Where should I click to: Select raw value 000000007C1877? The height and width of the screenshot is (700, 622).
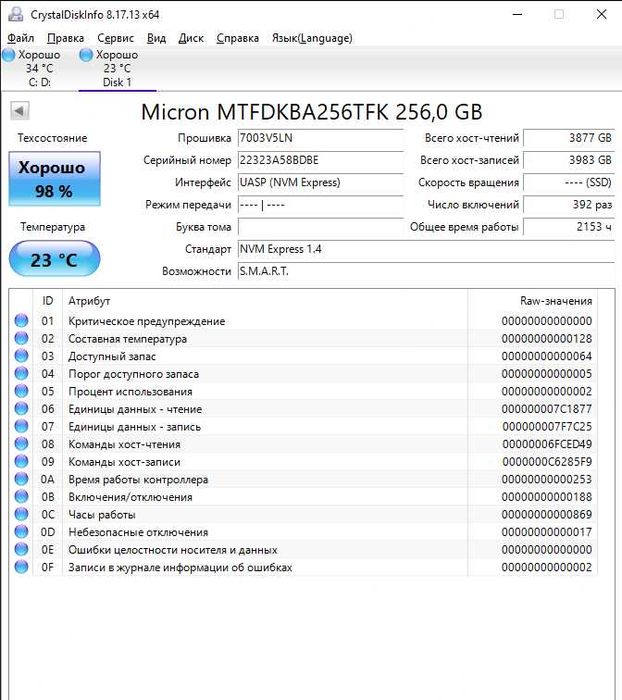(x=547, y=409)
